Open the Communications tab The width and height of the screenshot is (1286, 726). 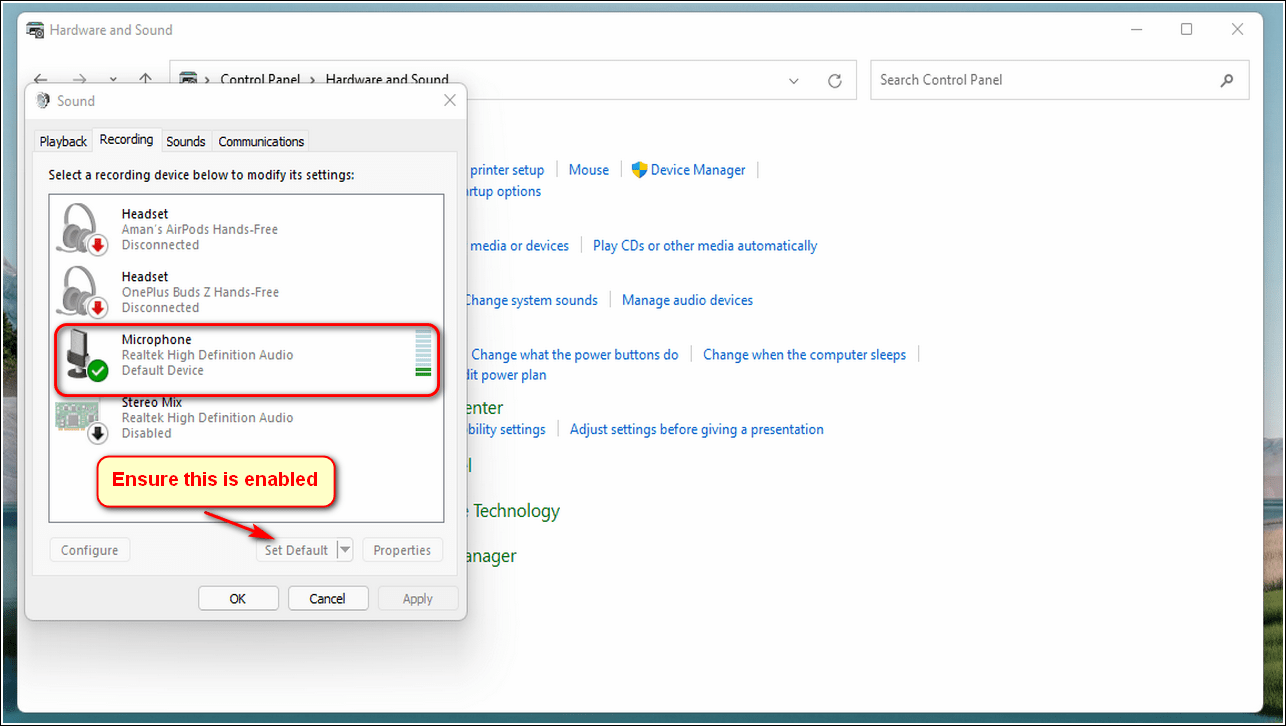(x=261, y=141)
